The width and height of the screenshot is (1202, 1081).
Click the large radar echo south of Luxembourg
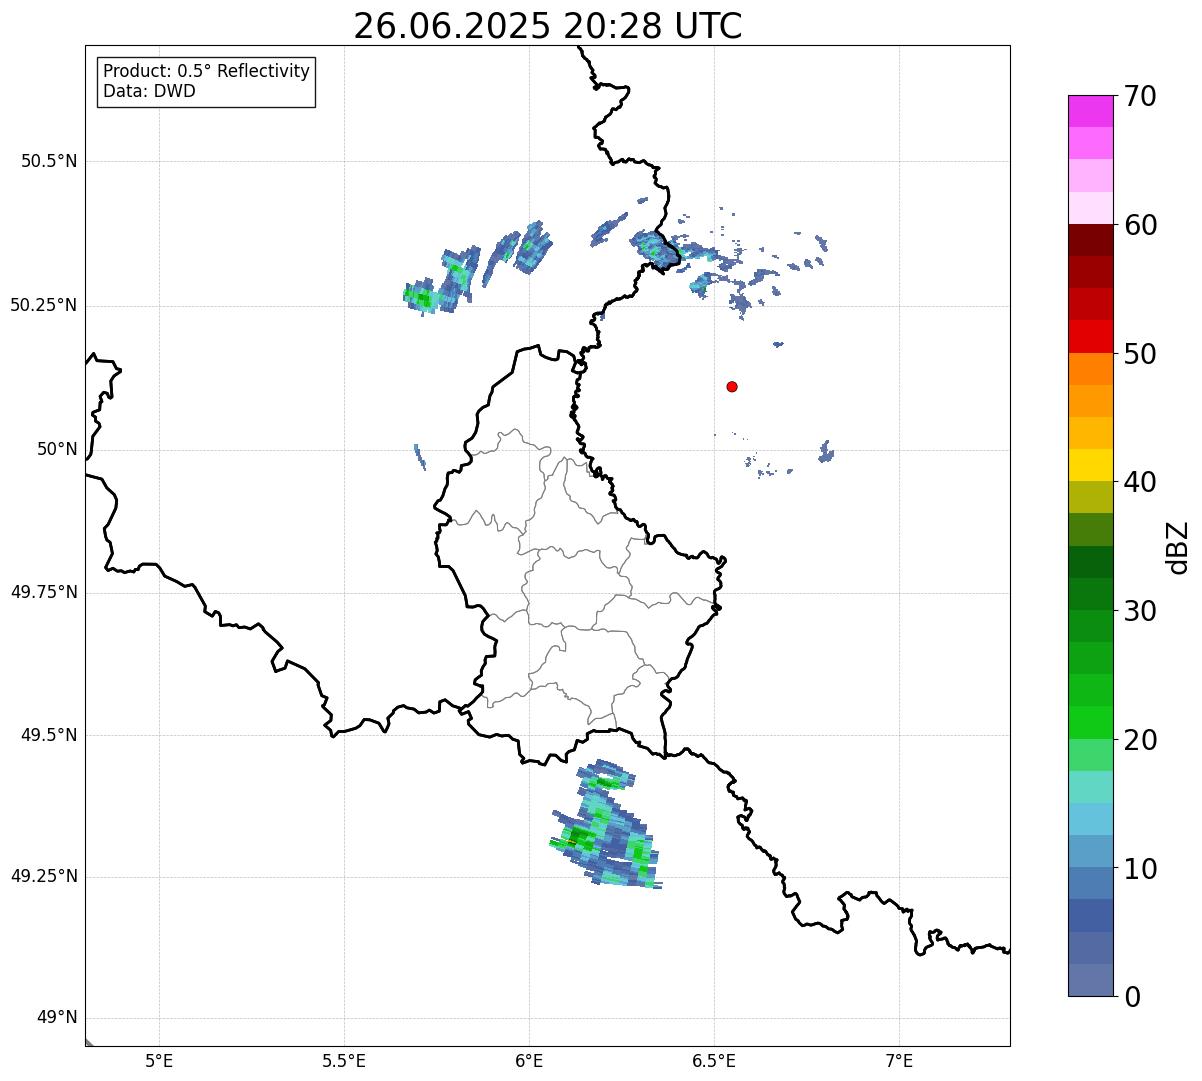pos(605,825)
